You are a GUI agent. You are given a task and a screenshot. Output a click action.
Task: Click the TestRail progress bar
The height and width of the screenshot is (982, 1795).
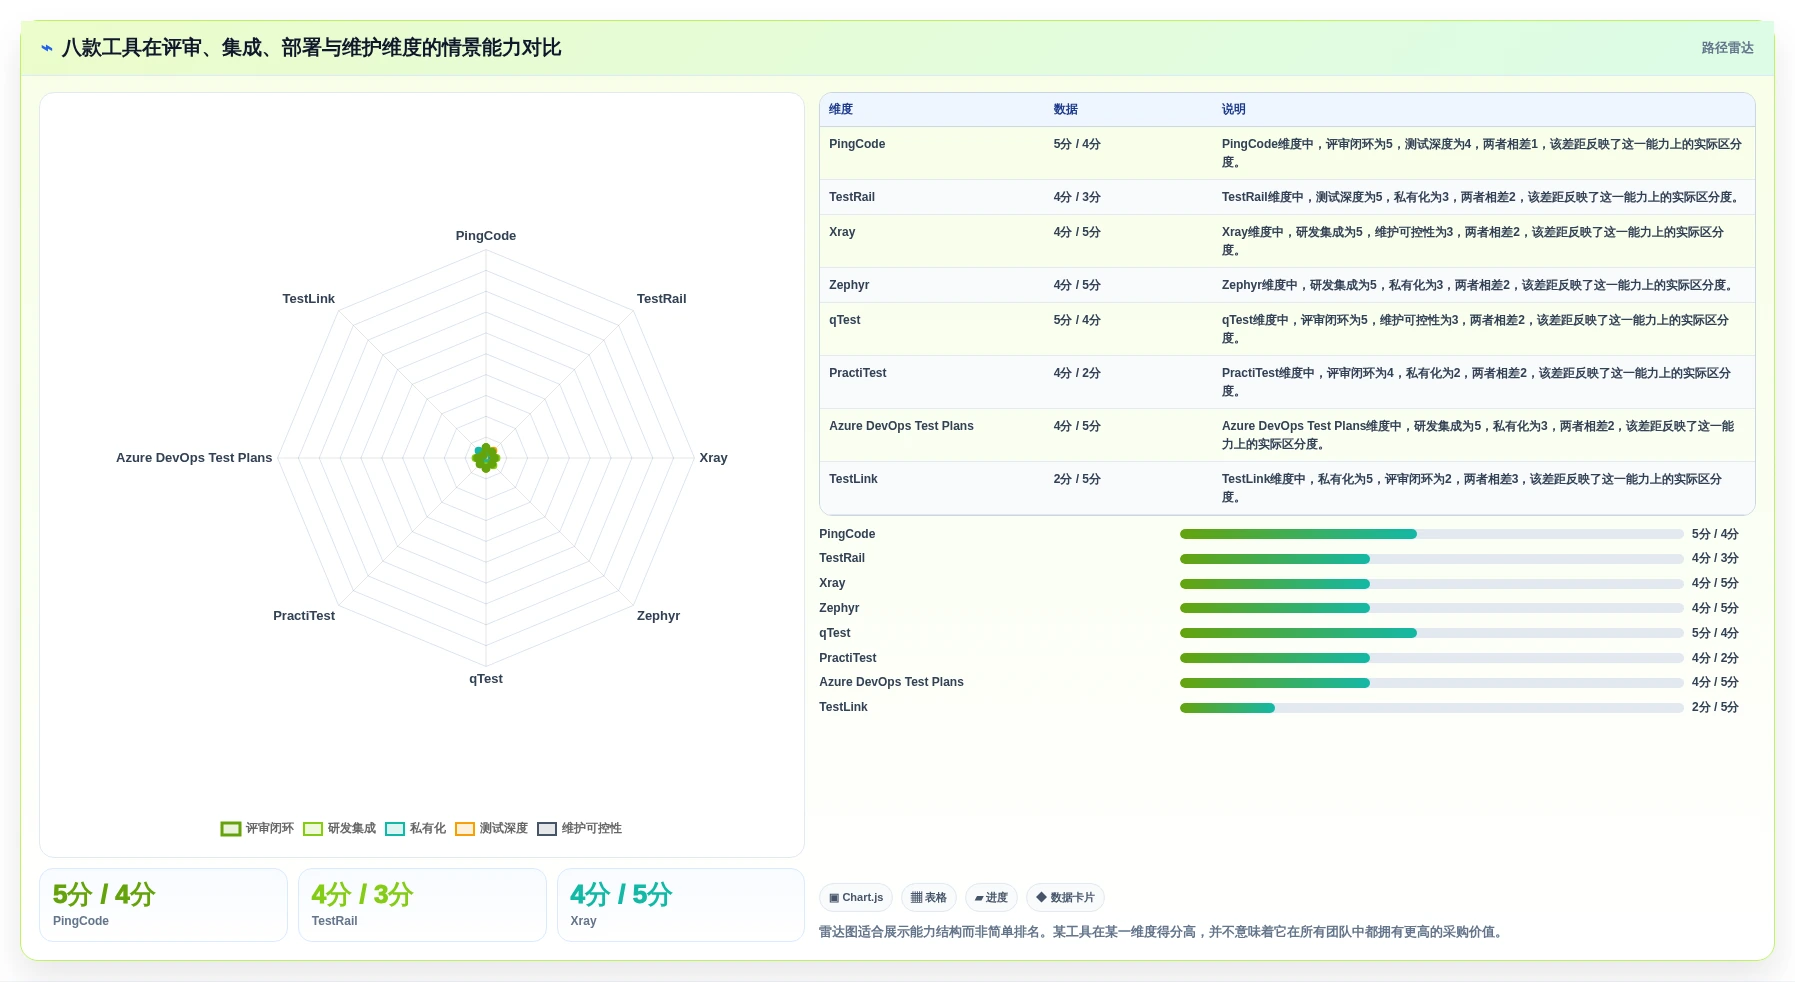coord(1431,559)
